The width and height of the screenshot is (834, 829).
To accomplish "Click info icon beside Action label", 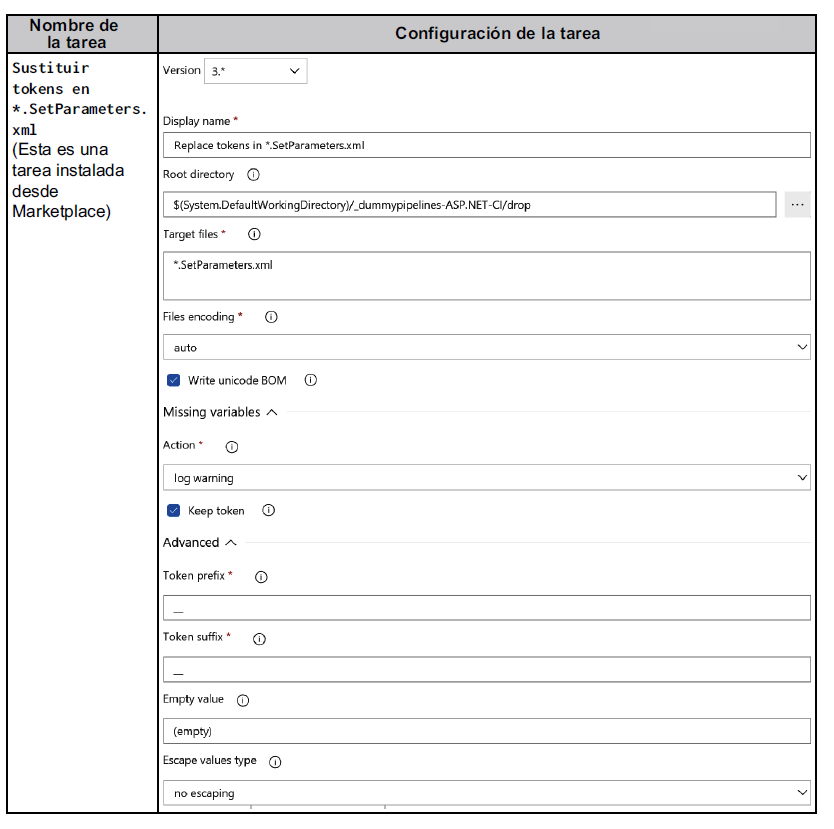I will pyautogui.click(x=232, y=446).
